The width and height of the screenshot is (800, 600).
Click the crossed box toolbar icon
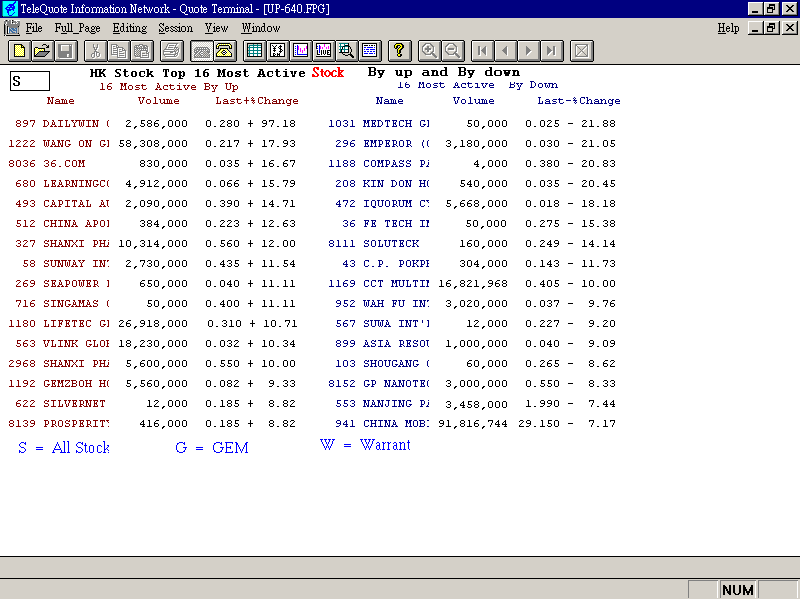point(582,51)
